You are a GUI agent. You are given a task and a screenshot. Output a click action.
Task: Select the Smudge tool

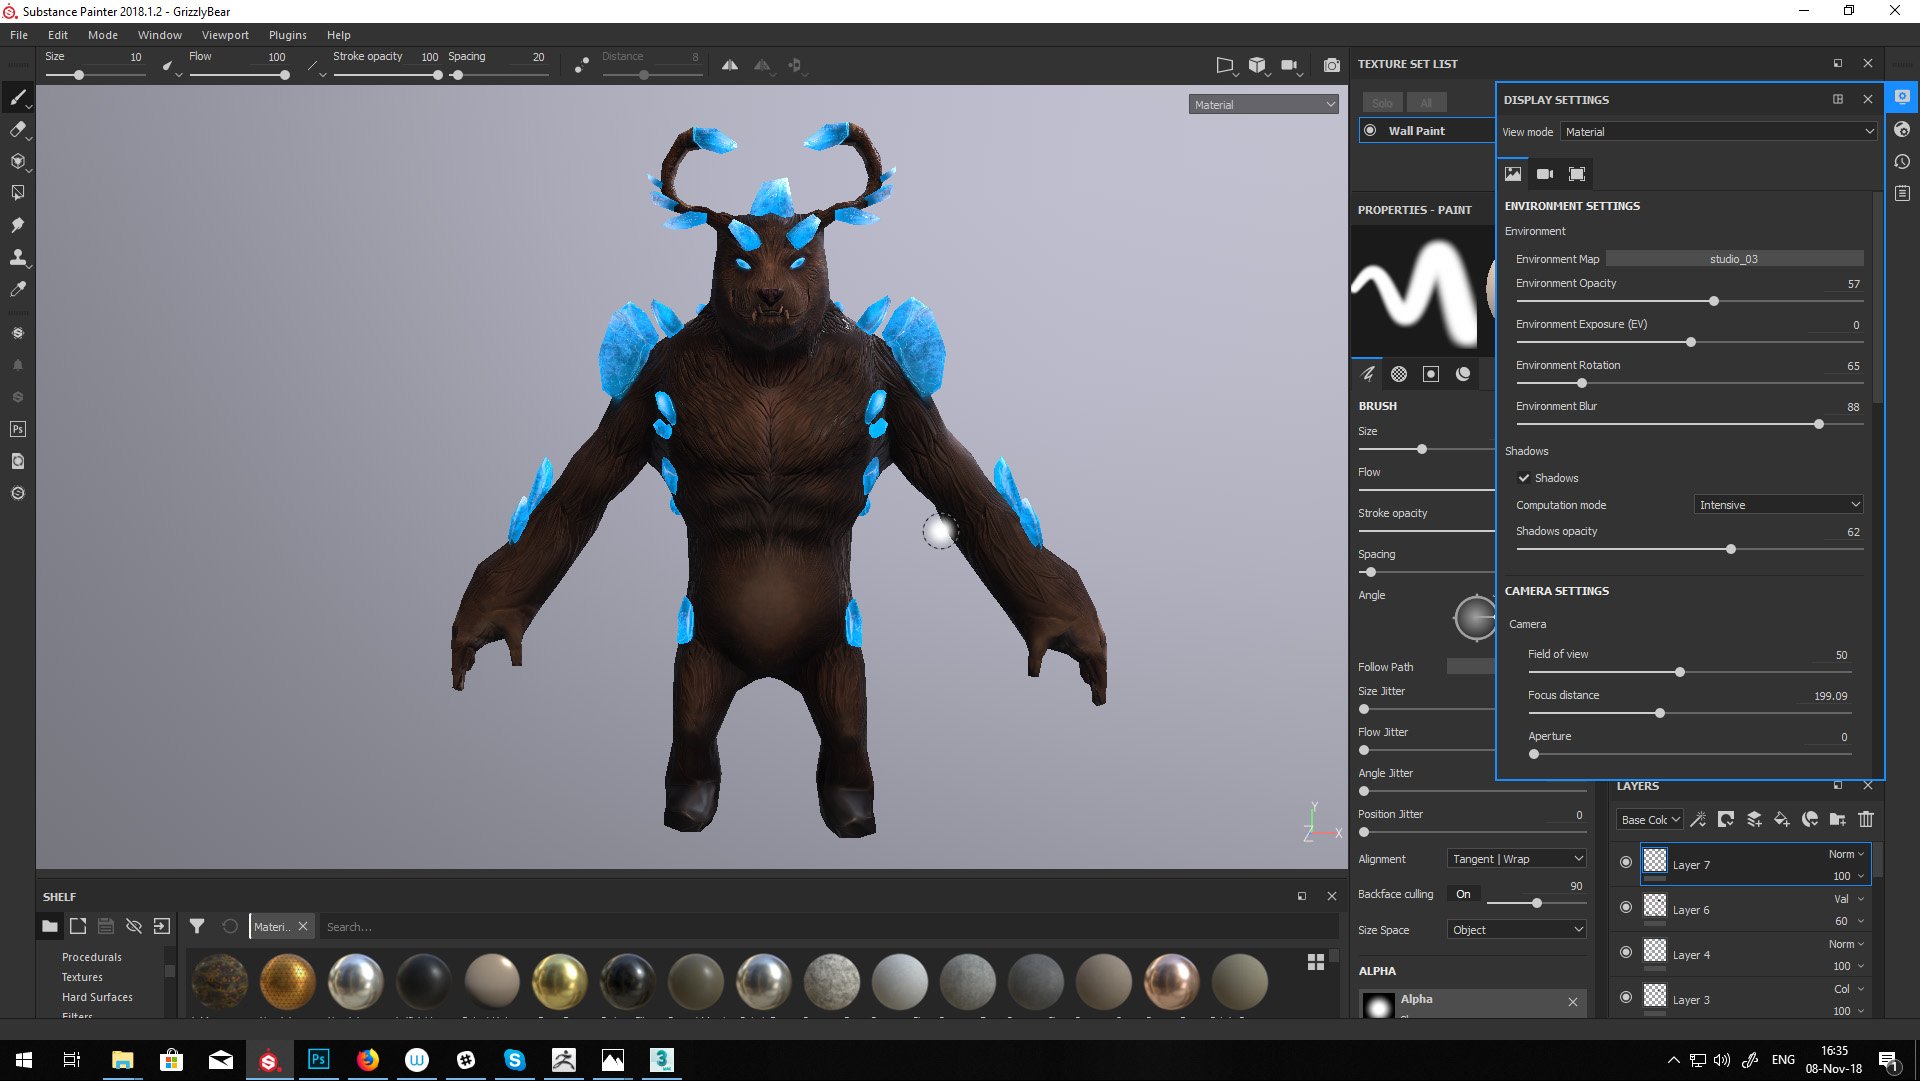pyautogui.click(x=18, y=225)
